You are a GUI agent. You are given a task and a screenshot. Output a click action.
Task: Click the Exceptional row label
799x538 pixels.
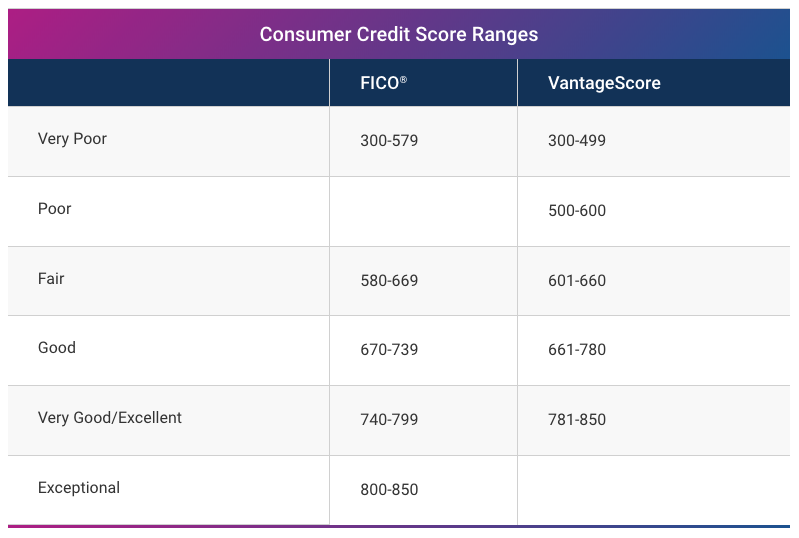[79, 488]
